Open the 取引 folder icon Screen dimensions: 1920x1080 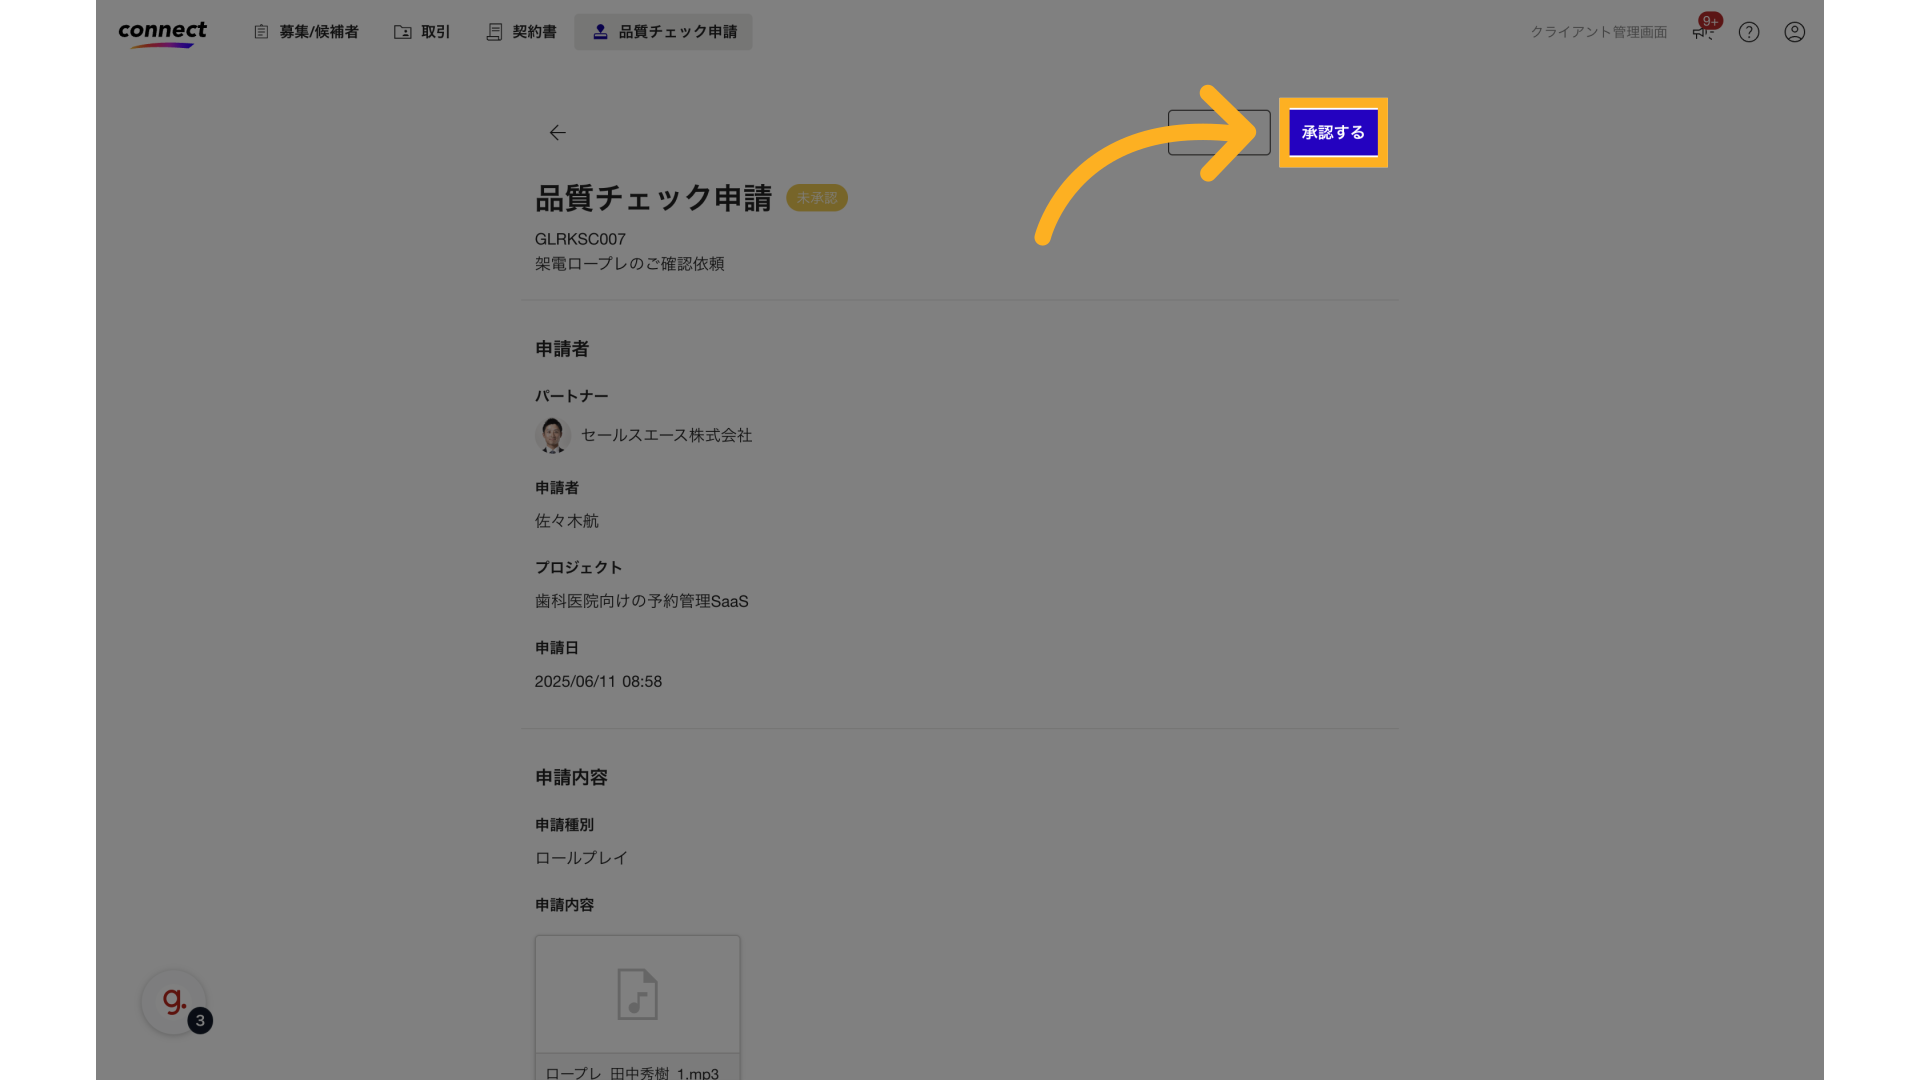click(x=401, y=31)
